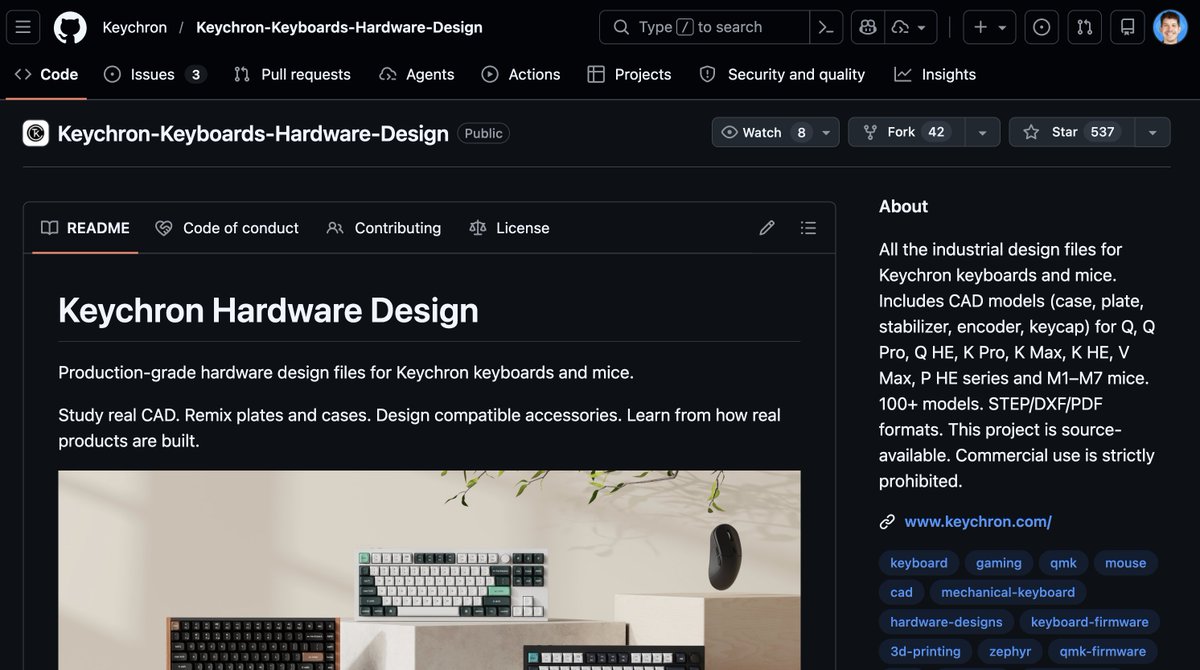The height and width of the screenshot is (670, 1200).
Task: Click the 'Keychron Hardware Design' README heading
Action: pyautogui.click(x=268, y=310)
